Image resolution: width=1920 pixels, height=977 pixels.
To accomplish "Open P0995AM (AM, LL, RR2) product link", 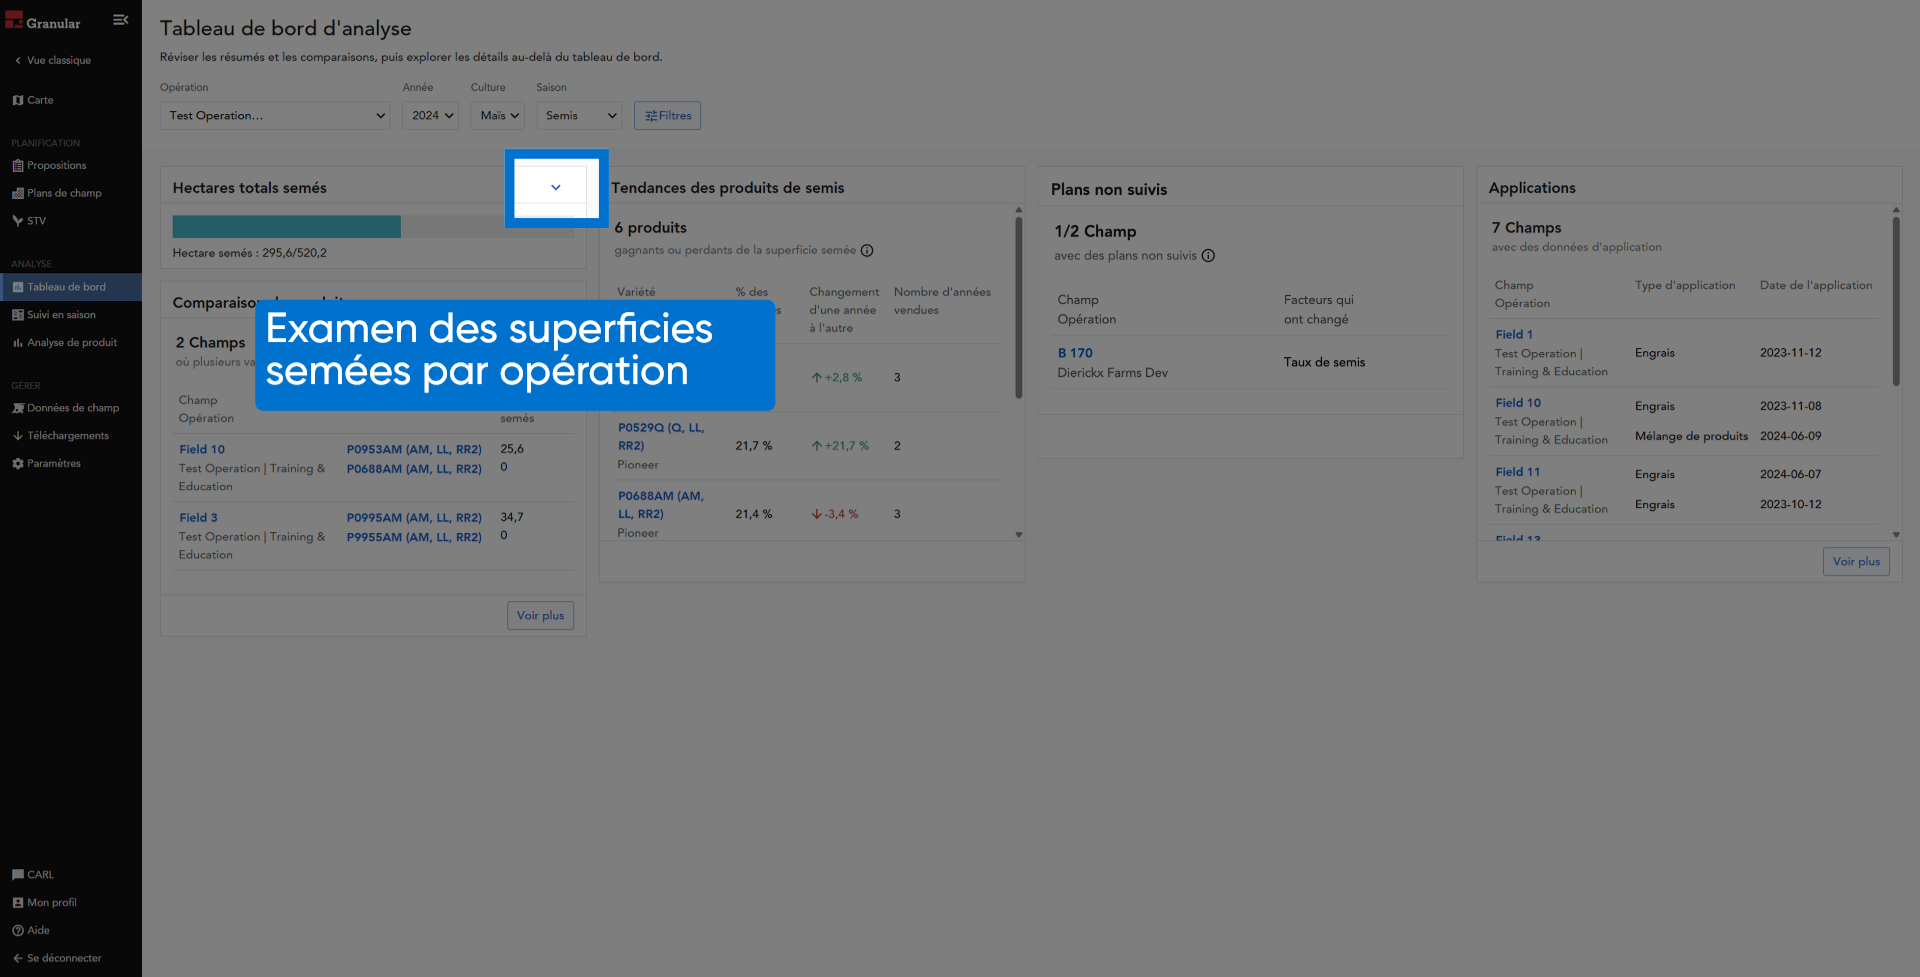I will tap(414, 518).
